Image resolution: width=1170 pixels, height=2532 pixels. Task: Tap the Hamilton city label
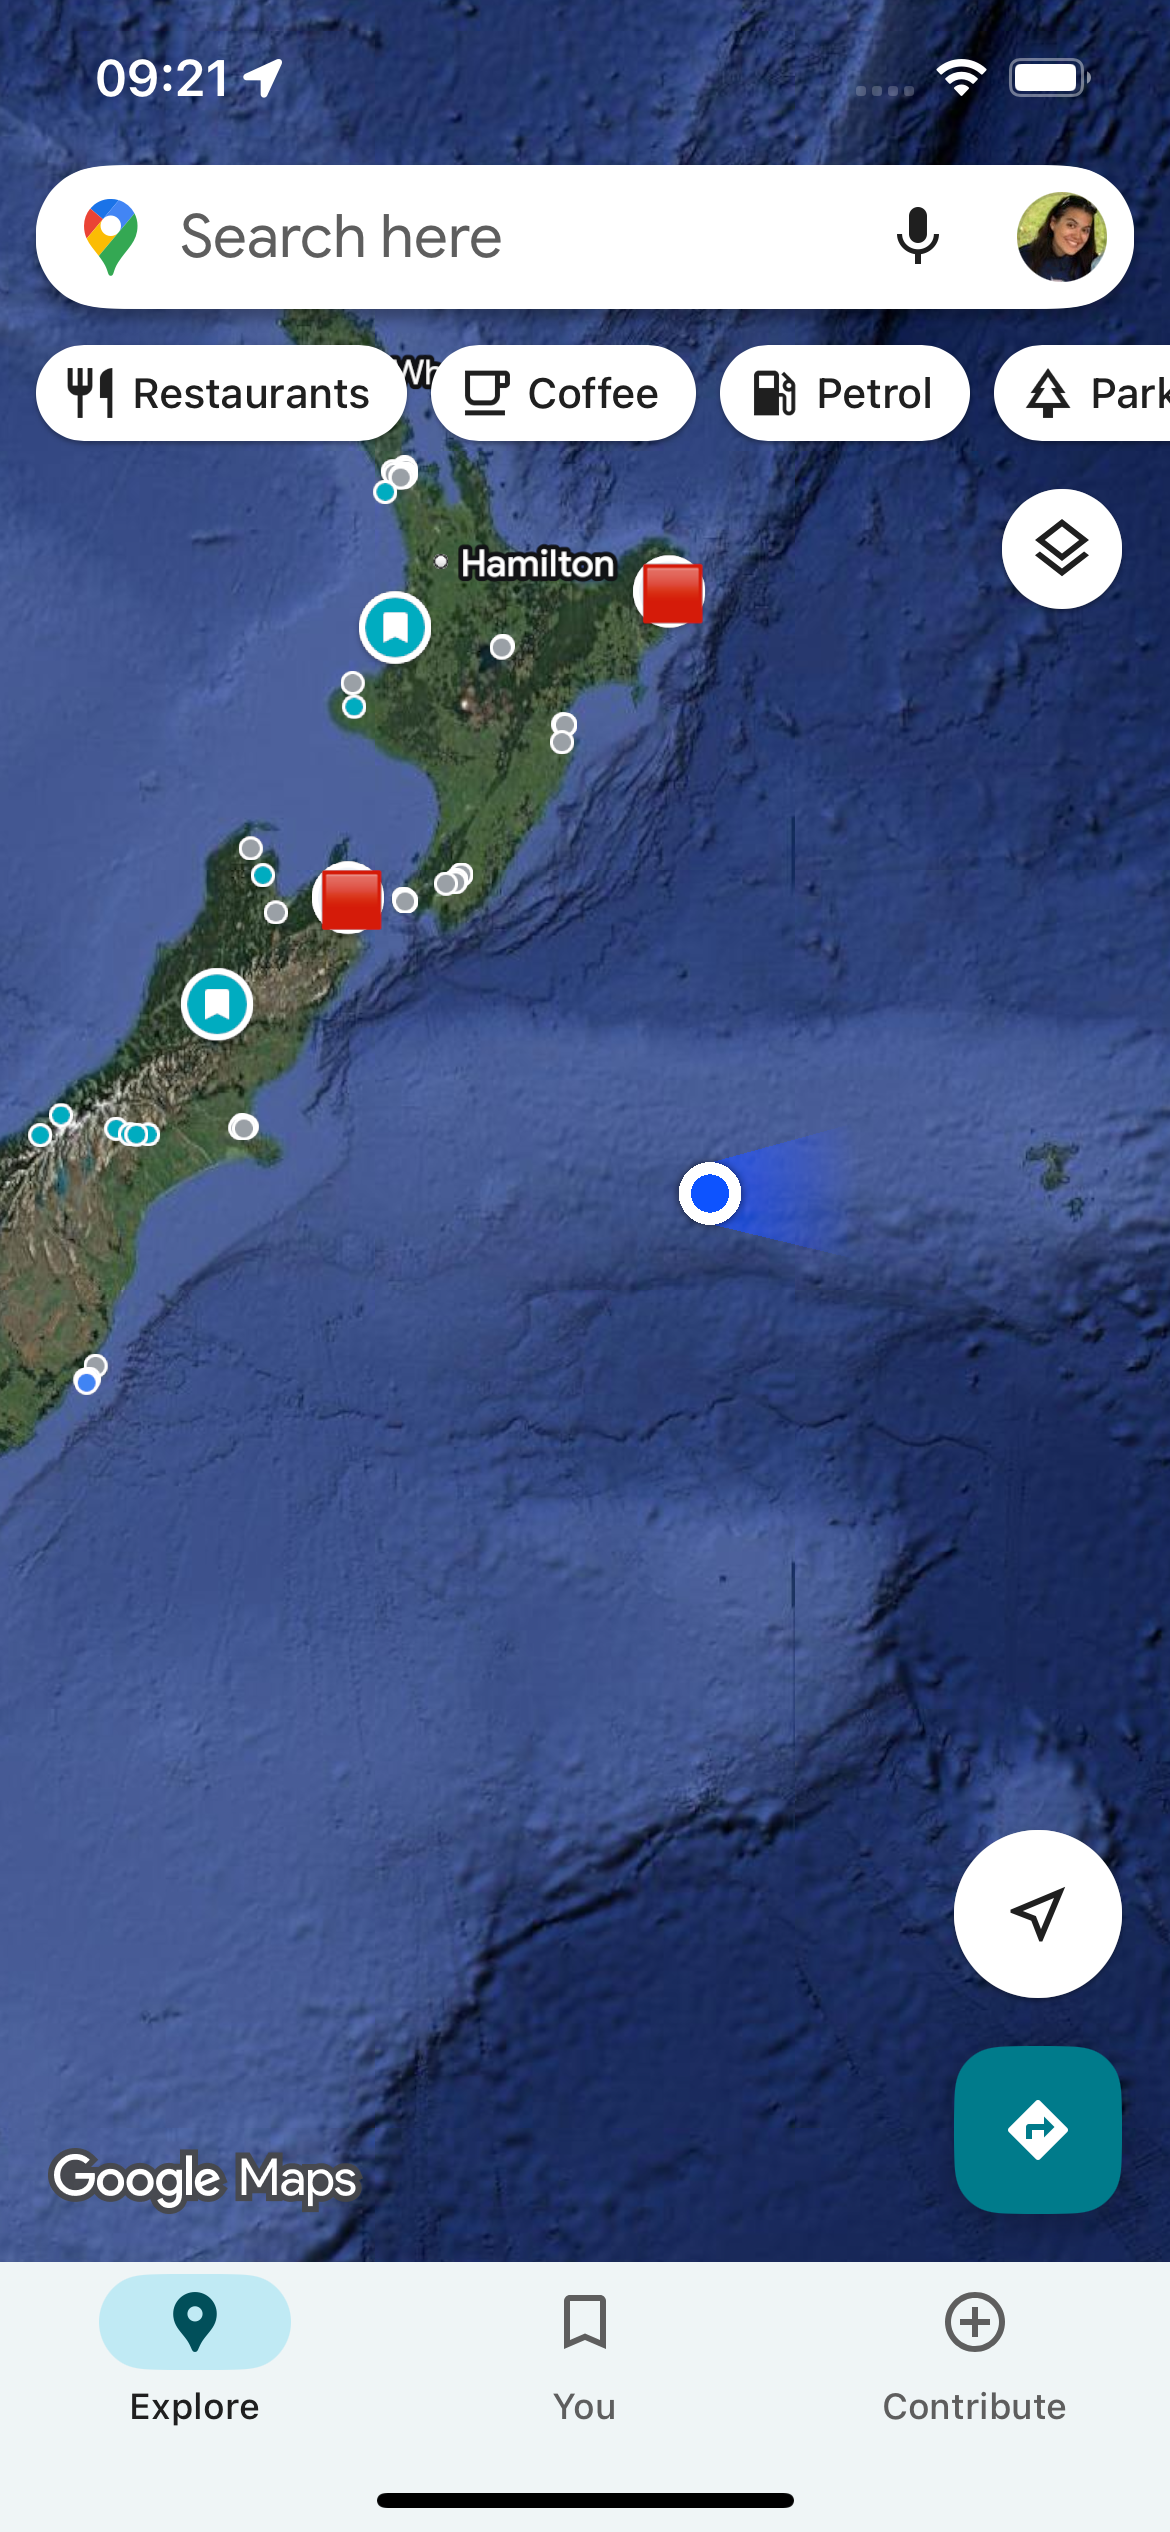537,563
